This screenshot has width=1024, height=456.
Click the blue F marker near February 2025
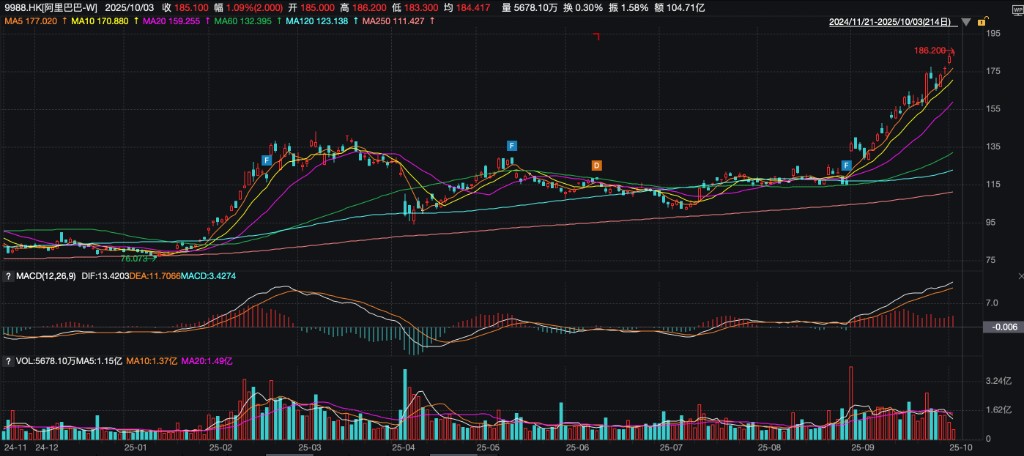pos(267,159)
